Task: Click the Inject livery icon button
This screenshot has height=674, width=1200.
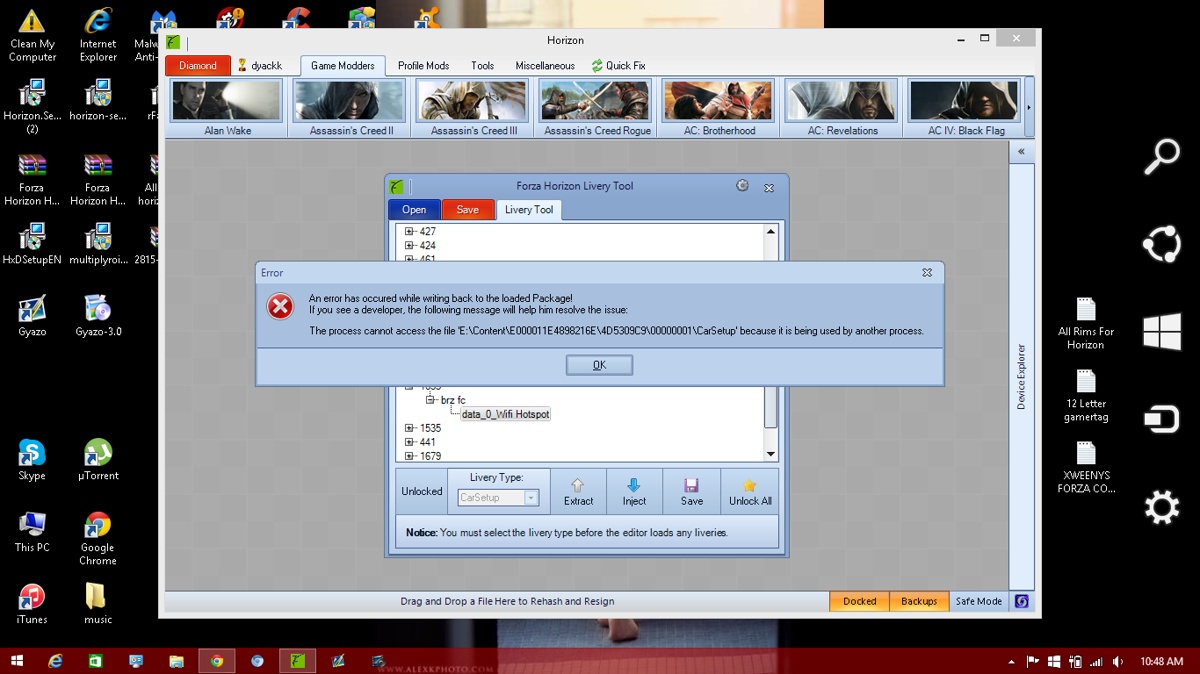Action: tap(634, 492)
